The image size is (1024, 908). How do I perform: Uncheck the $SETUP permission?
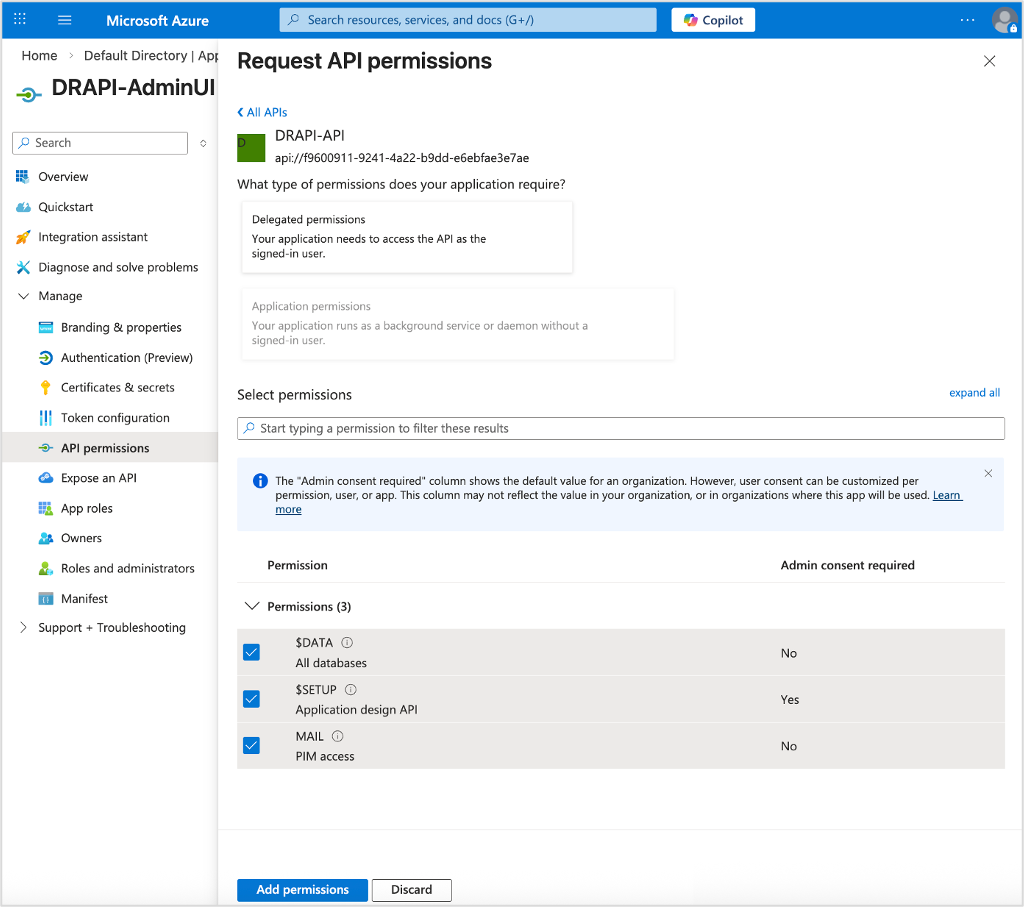[251, 698]
